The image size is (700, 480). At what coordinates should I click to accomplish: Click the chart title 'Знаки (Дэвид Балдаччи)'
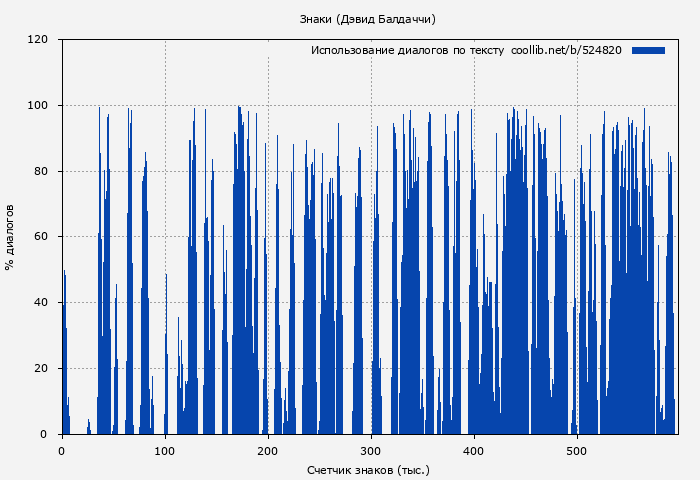pos(367,19)
